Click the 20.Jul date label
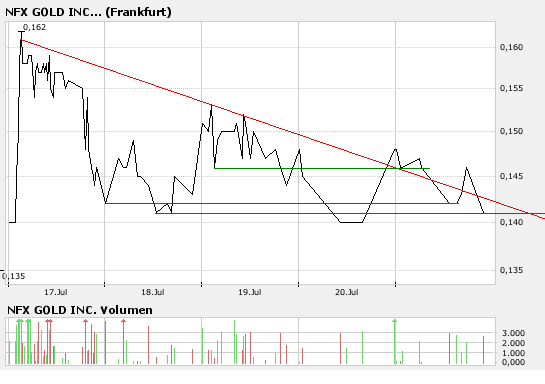Image resolution: width=545 pixels, height=384 pixels. [x=347, y=292]
